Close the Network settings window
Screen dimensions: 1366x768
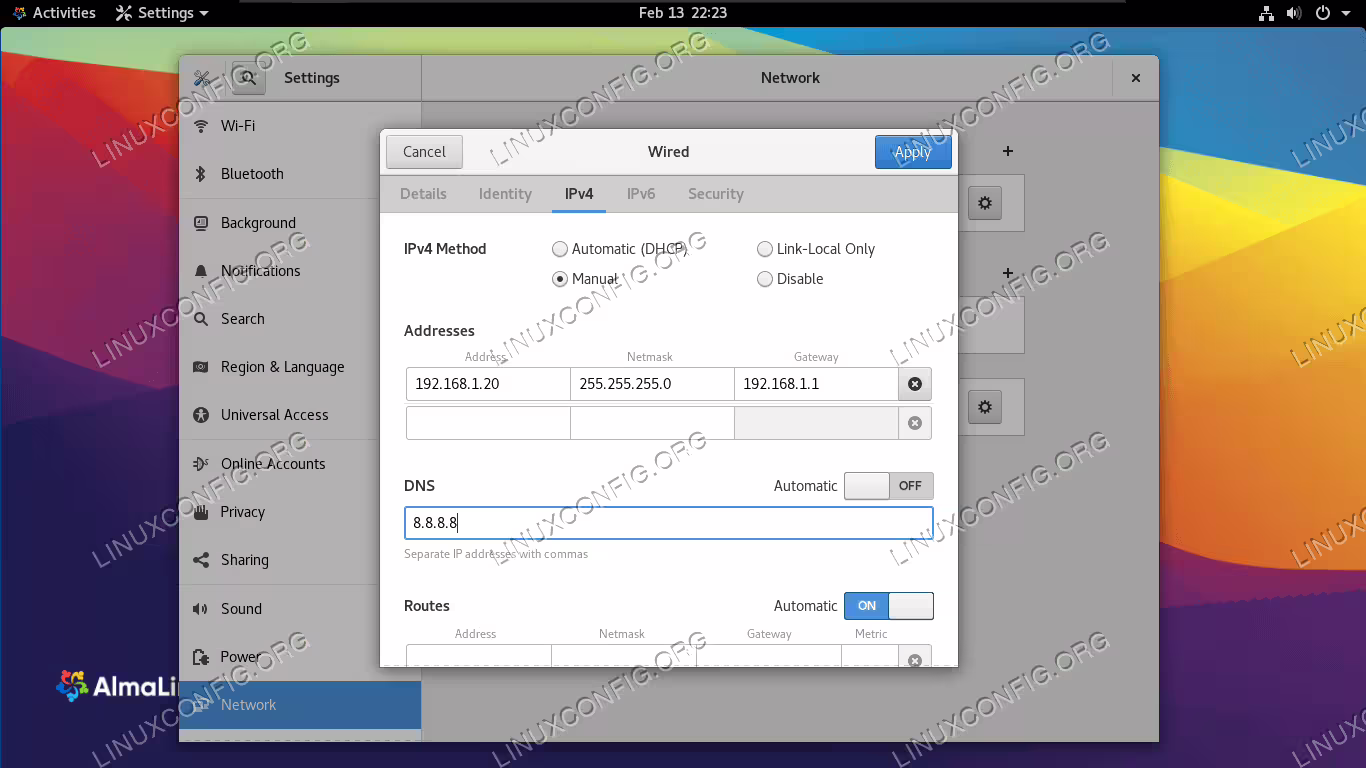click(1136, 78)
